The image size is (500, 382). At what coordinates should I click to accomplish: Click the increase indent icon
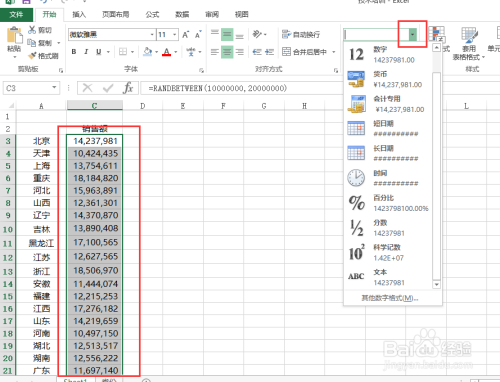pos(269,52)
